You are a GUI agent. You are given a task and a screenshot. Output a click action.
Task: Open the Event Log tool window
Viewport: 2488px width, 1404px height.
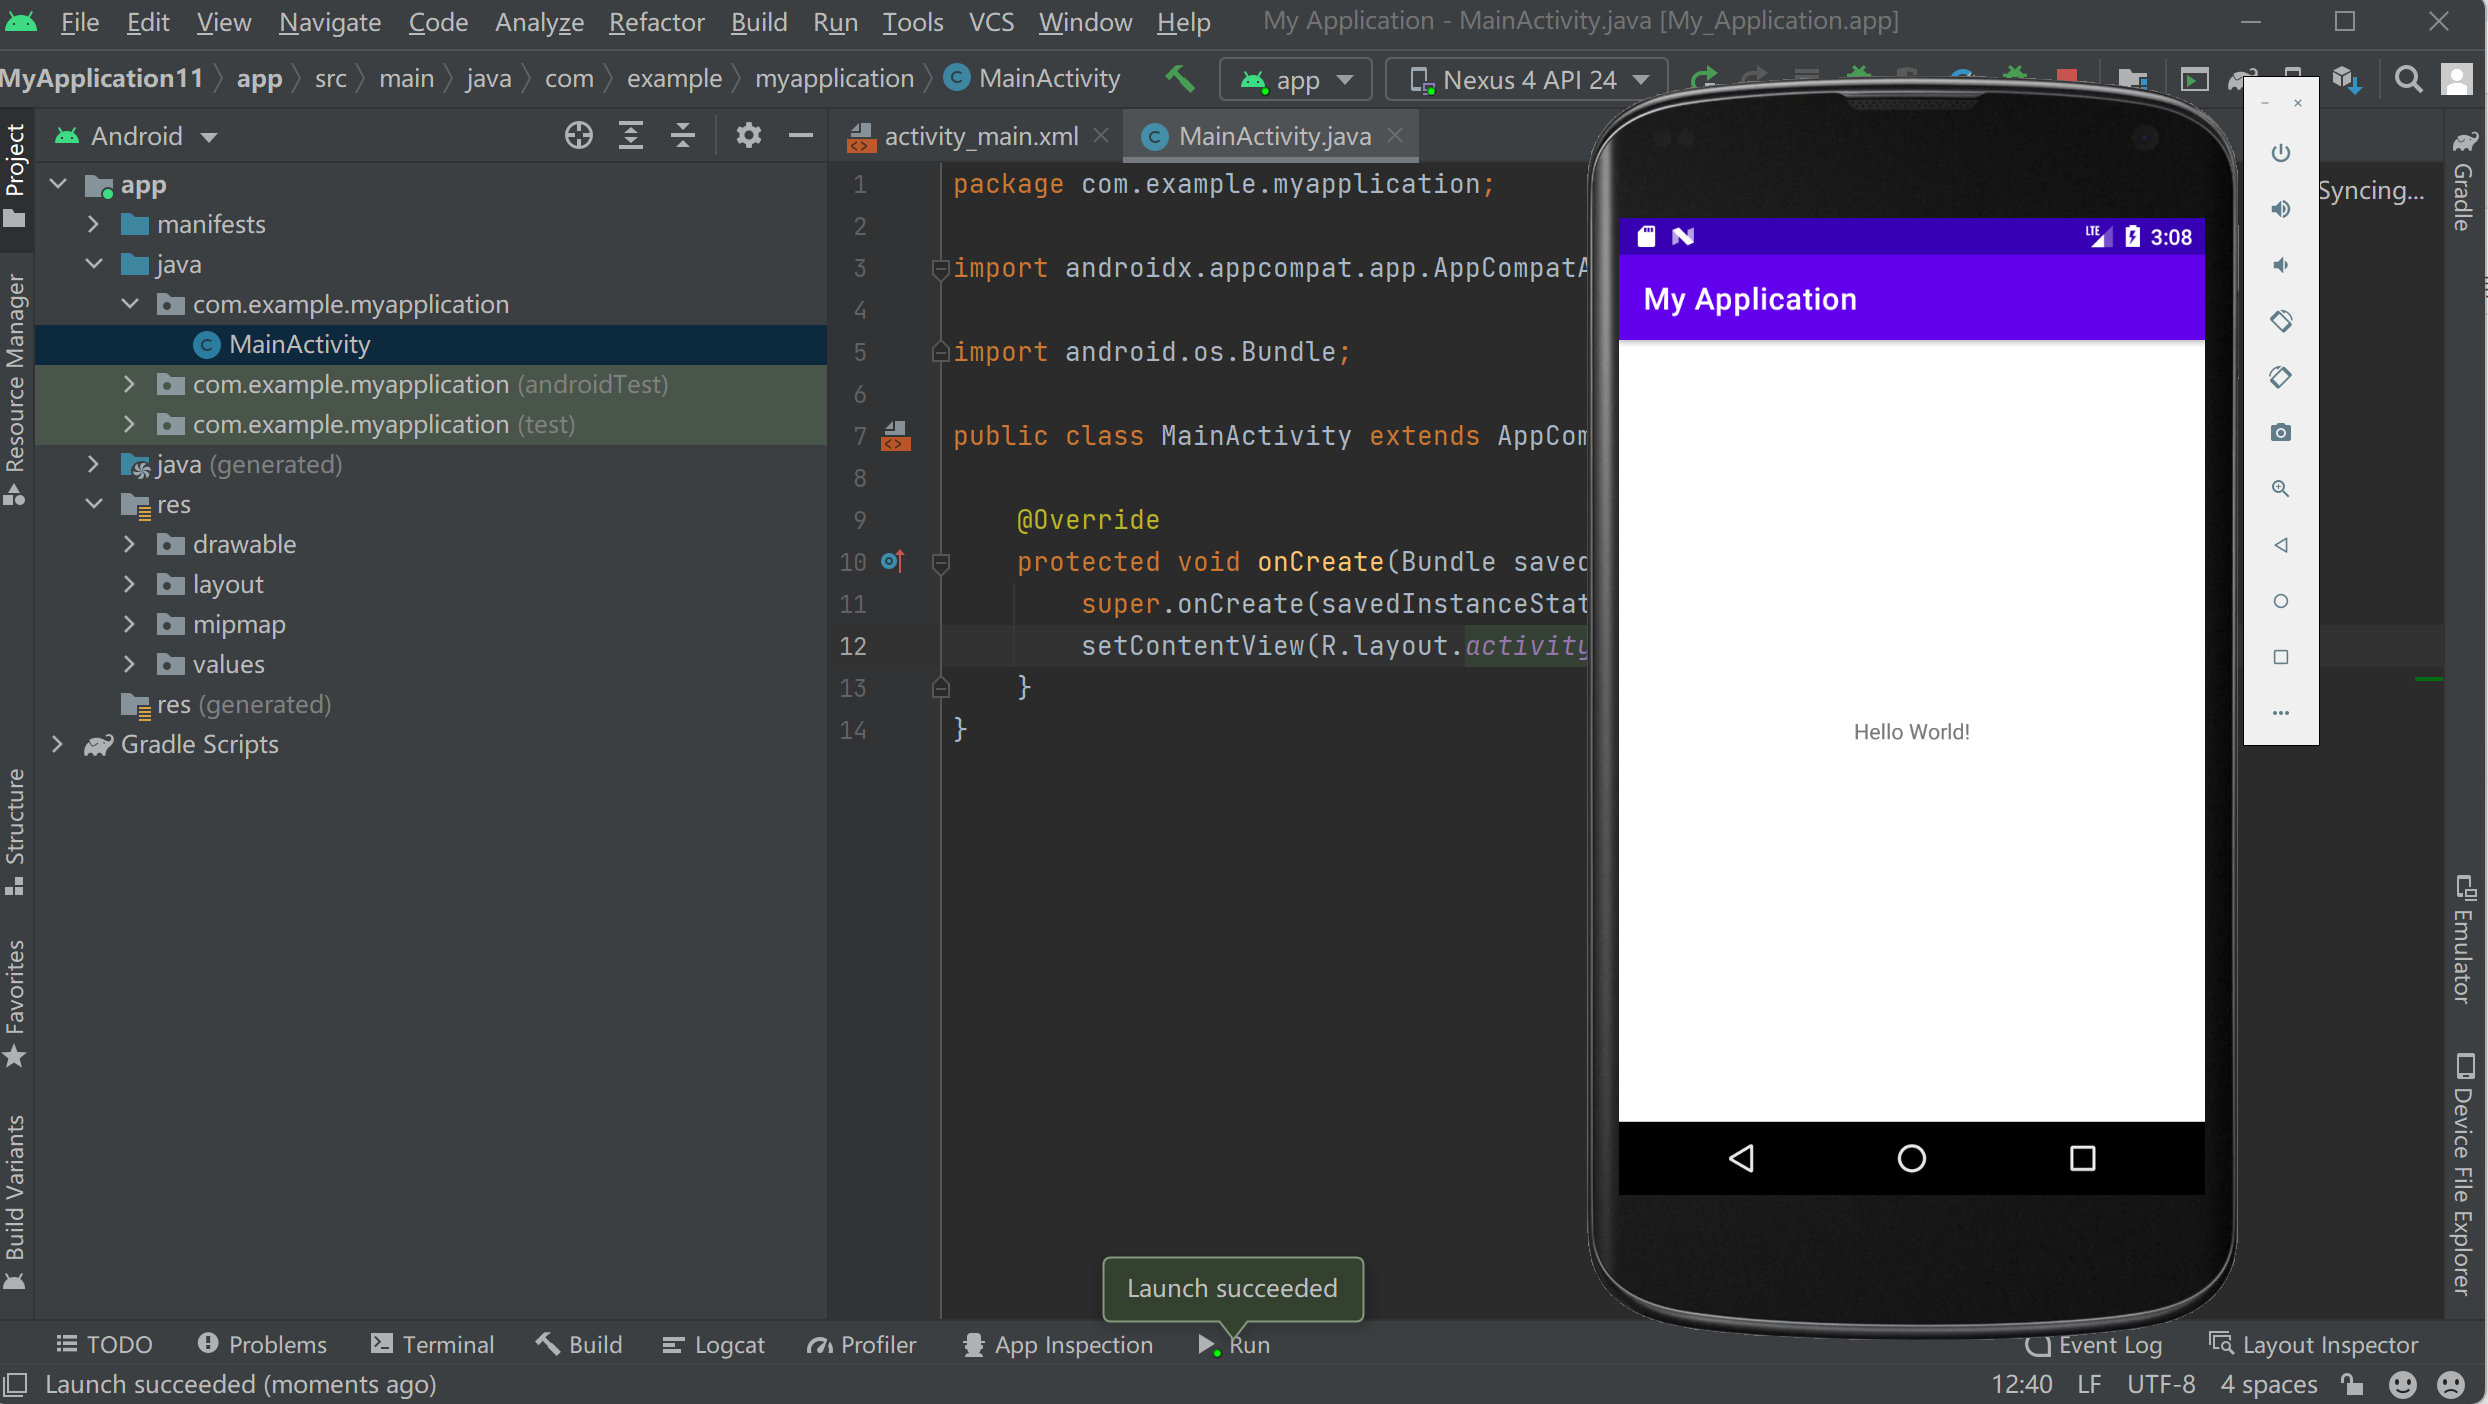[2093, 1344]
